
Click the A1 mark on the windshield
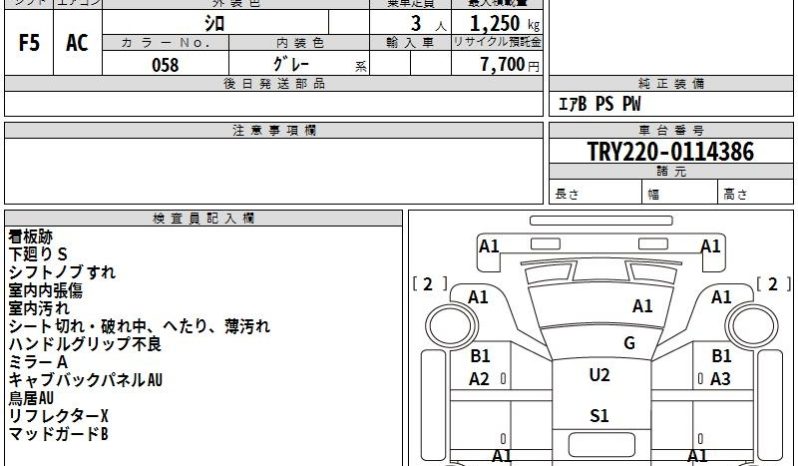(x=642, y=306)
